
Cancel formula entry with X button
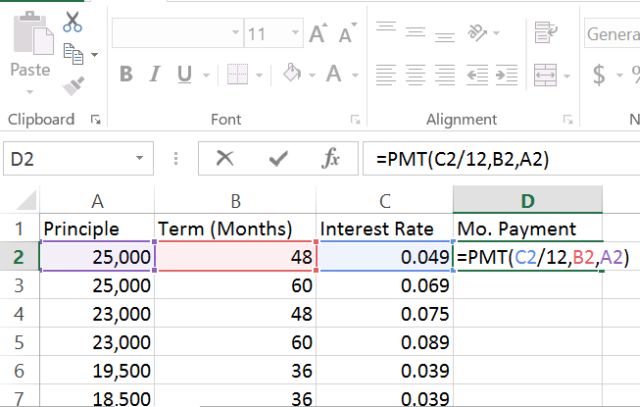225,158
